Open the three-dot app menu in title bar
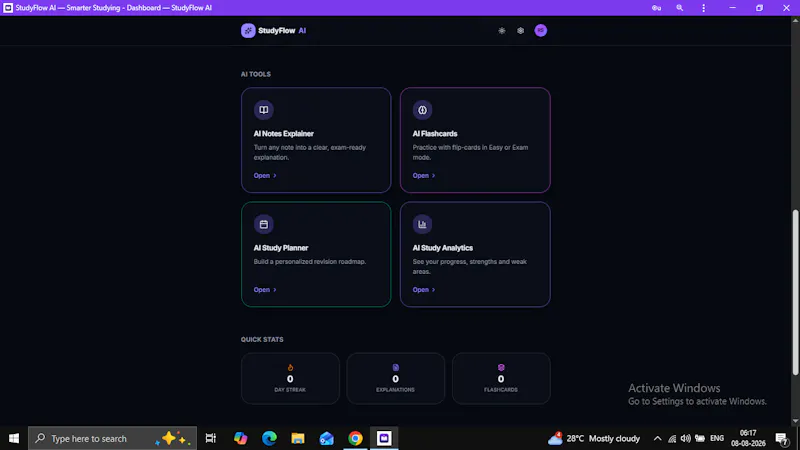The width and height of the screenshot is (800, 450). (x=704, y=8)
